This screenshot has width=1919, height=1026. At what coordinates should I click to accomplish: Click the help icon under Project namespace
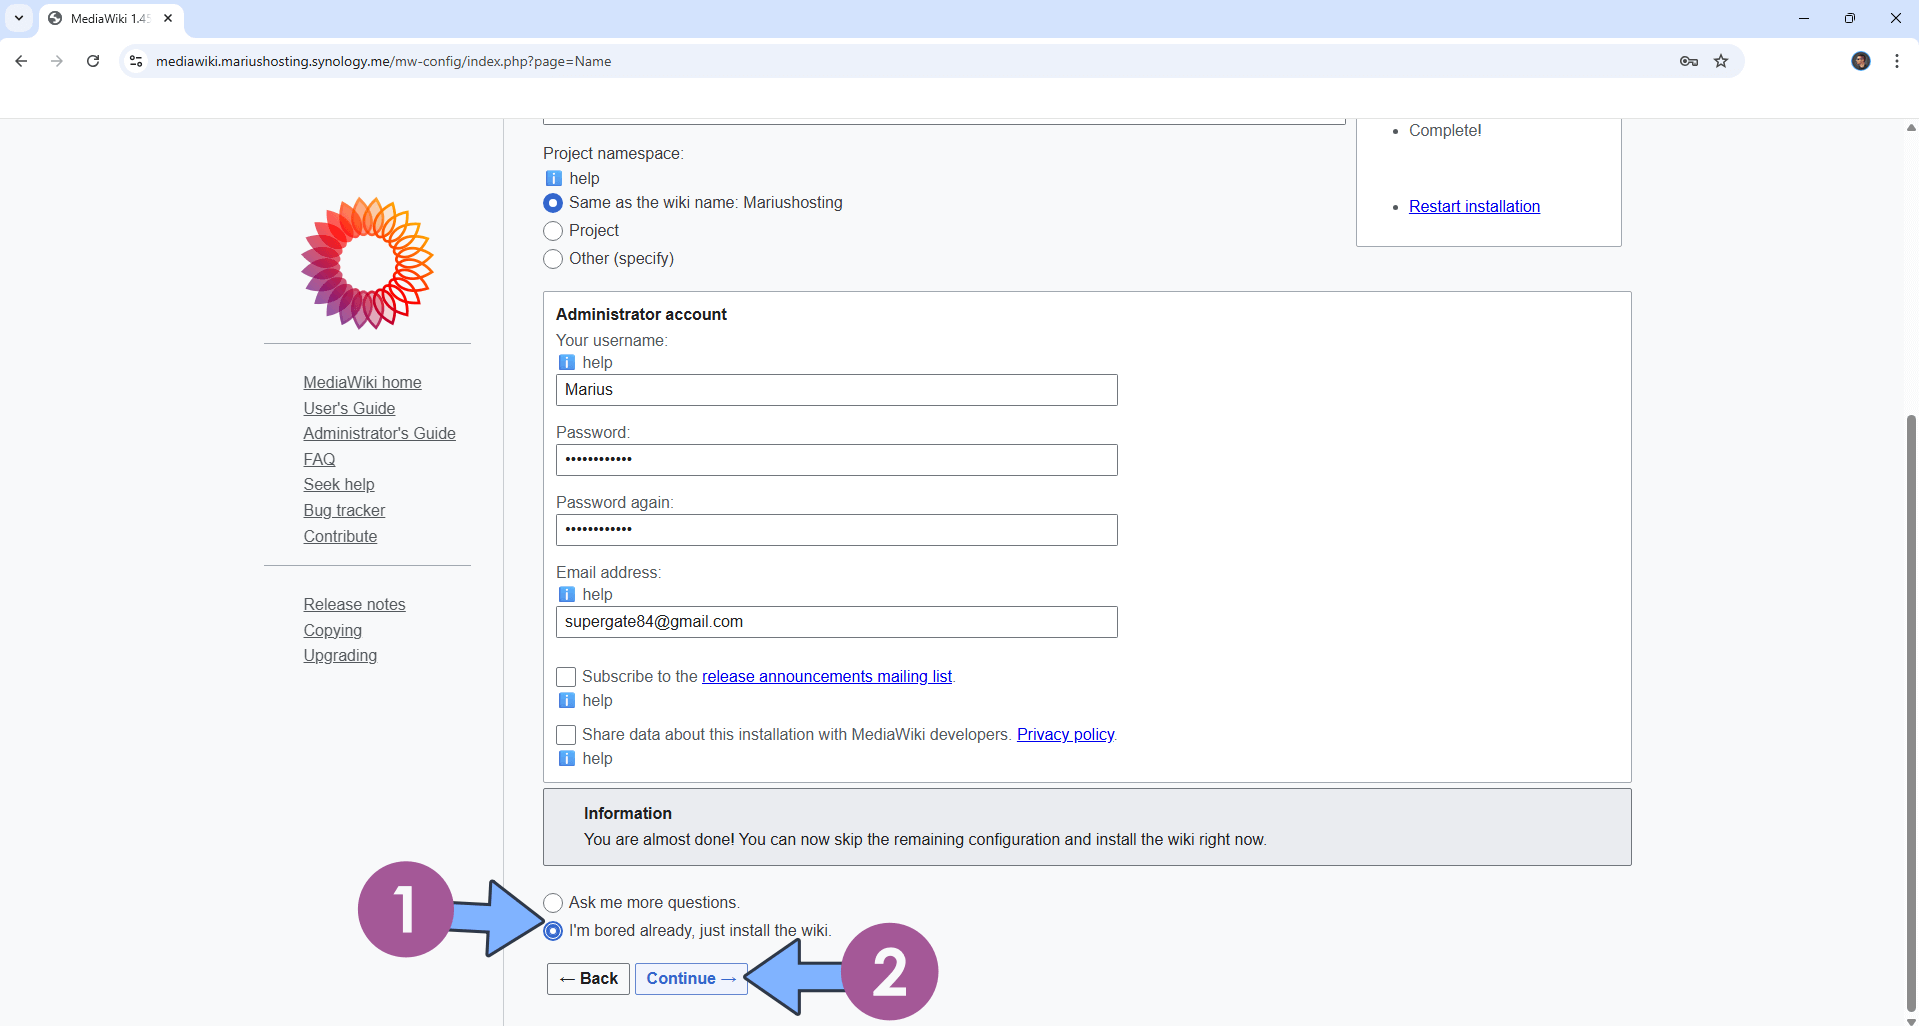click(554, 178)
